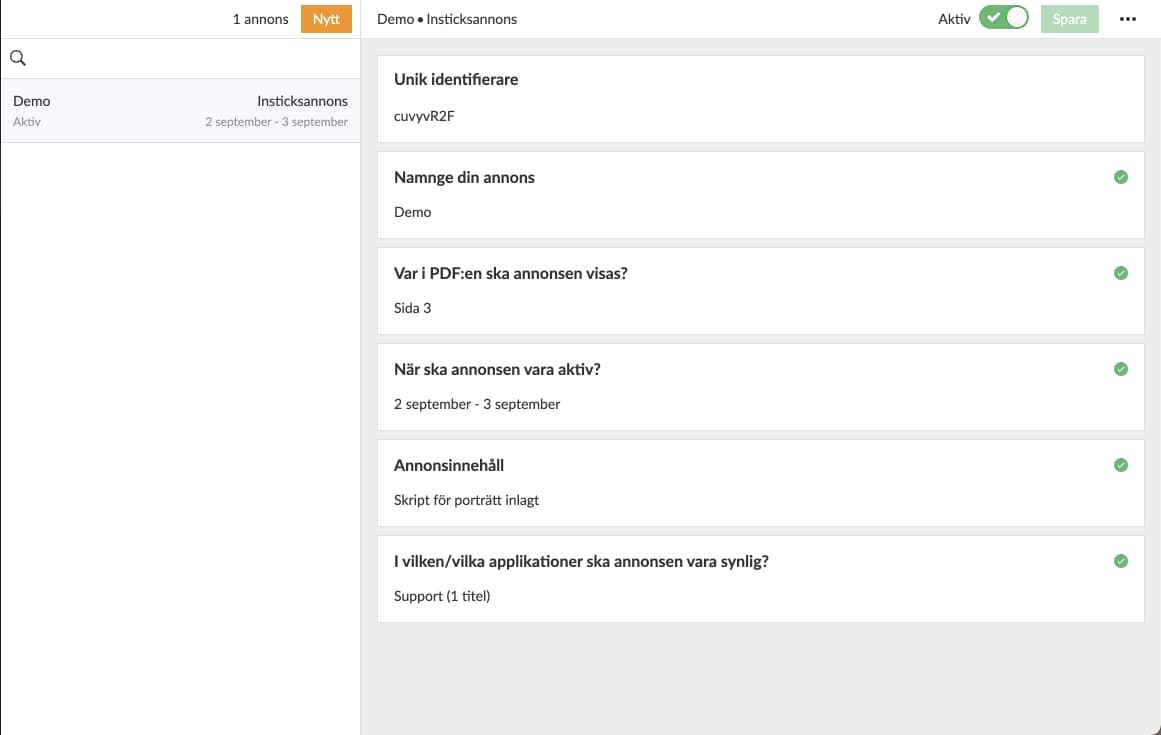This screenshot has height=735, width=1161.
Task: Click the green status icon on Annonsinnehåll
Action: pyautogui.click(x=1120, y=465)
